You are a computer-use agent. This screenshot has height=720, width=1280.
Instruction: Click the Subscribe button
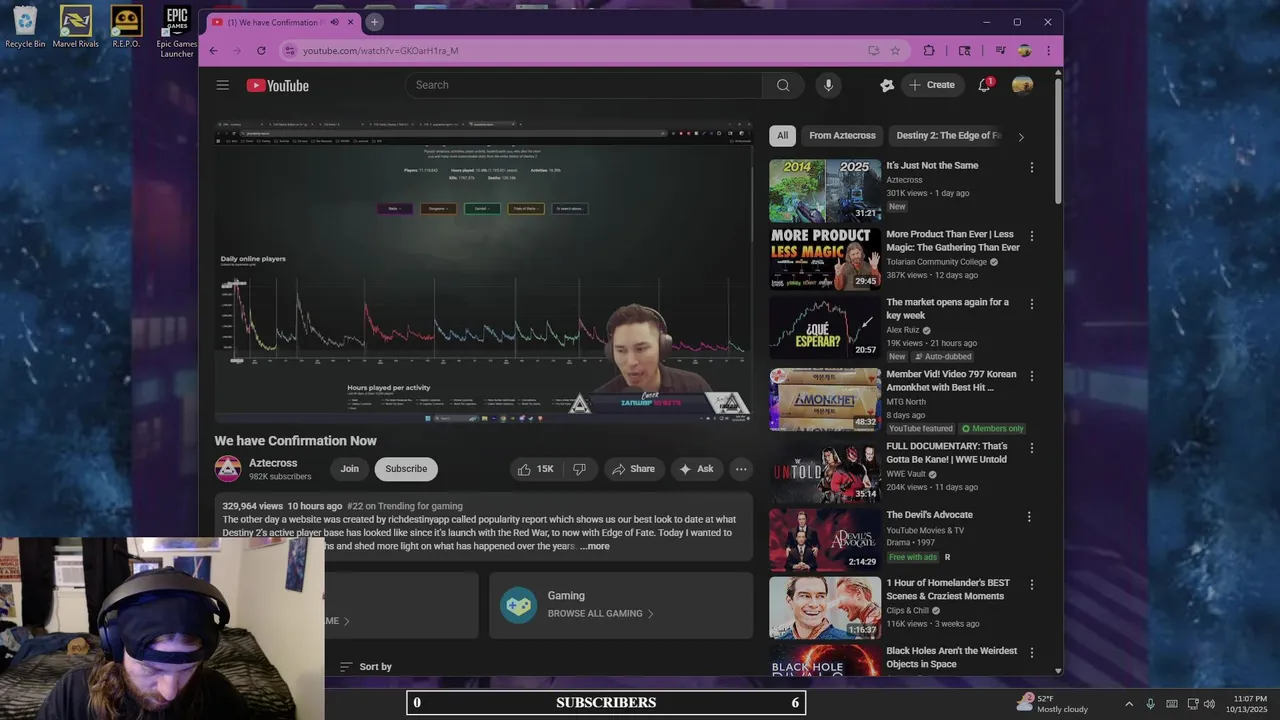[x=406, y=469]
